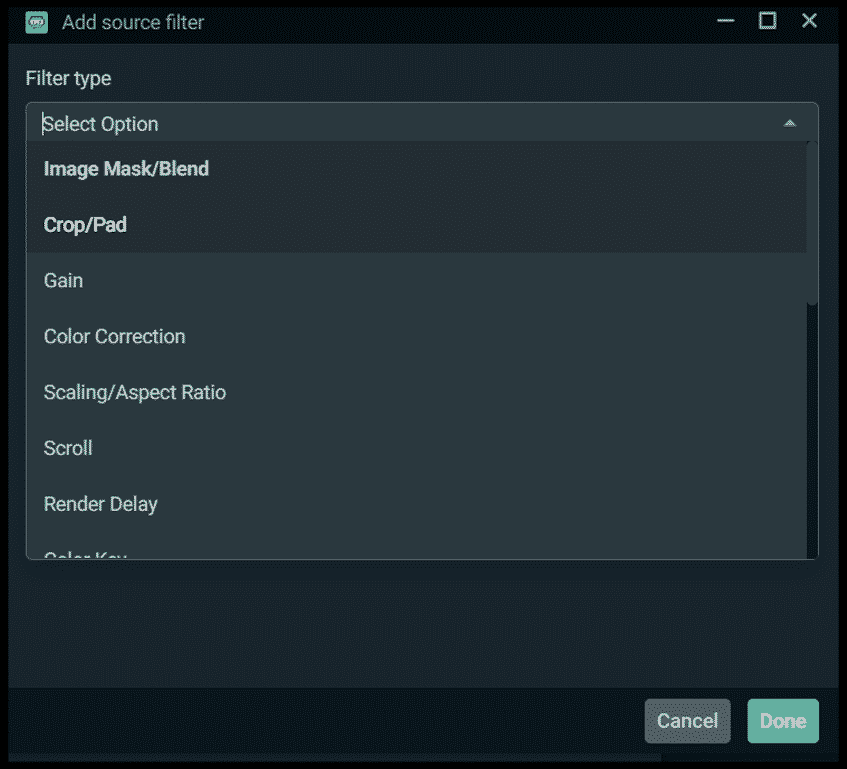This screenshot has width=847, height=769.
Task: Choose Color Correction filter option
Action: point(416,336)
